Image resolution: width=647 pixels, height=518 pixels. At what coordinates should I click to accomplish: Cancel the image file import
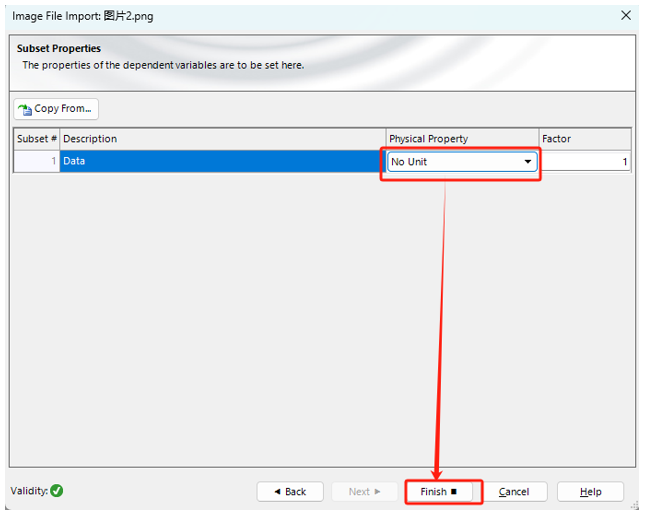514,492
